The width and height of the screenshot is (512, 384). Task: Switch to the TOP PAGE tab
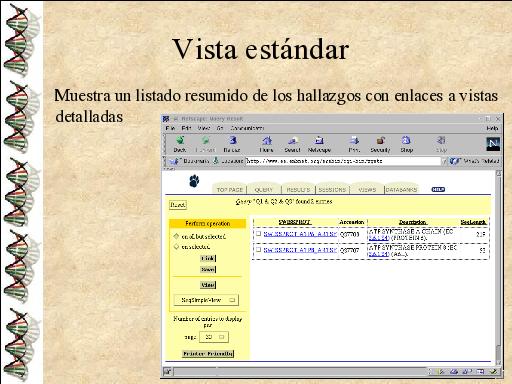coord(230,189)
